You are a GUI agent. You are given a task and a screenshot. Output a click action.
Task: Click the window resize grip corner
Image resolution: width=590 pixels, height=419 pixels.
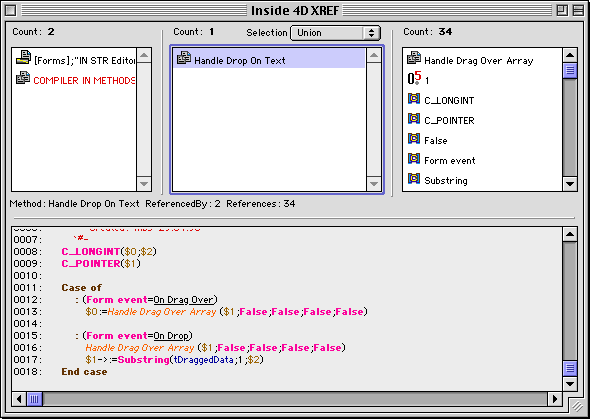point(577,406)
